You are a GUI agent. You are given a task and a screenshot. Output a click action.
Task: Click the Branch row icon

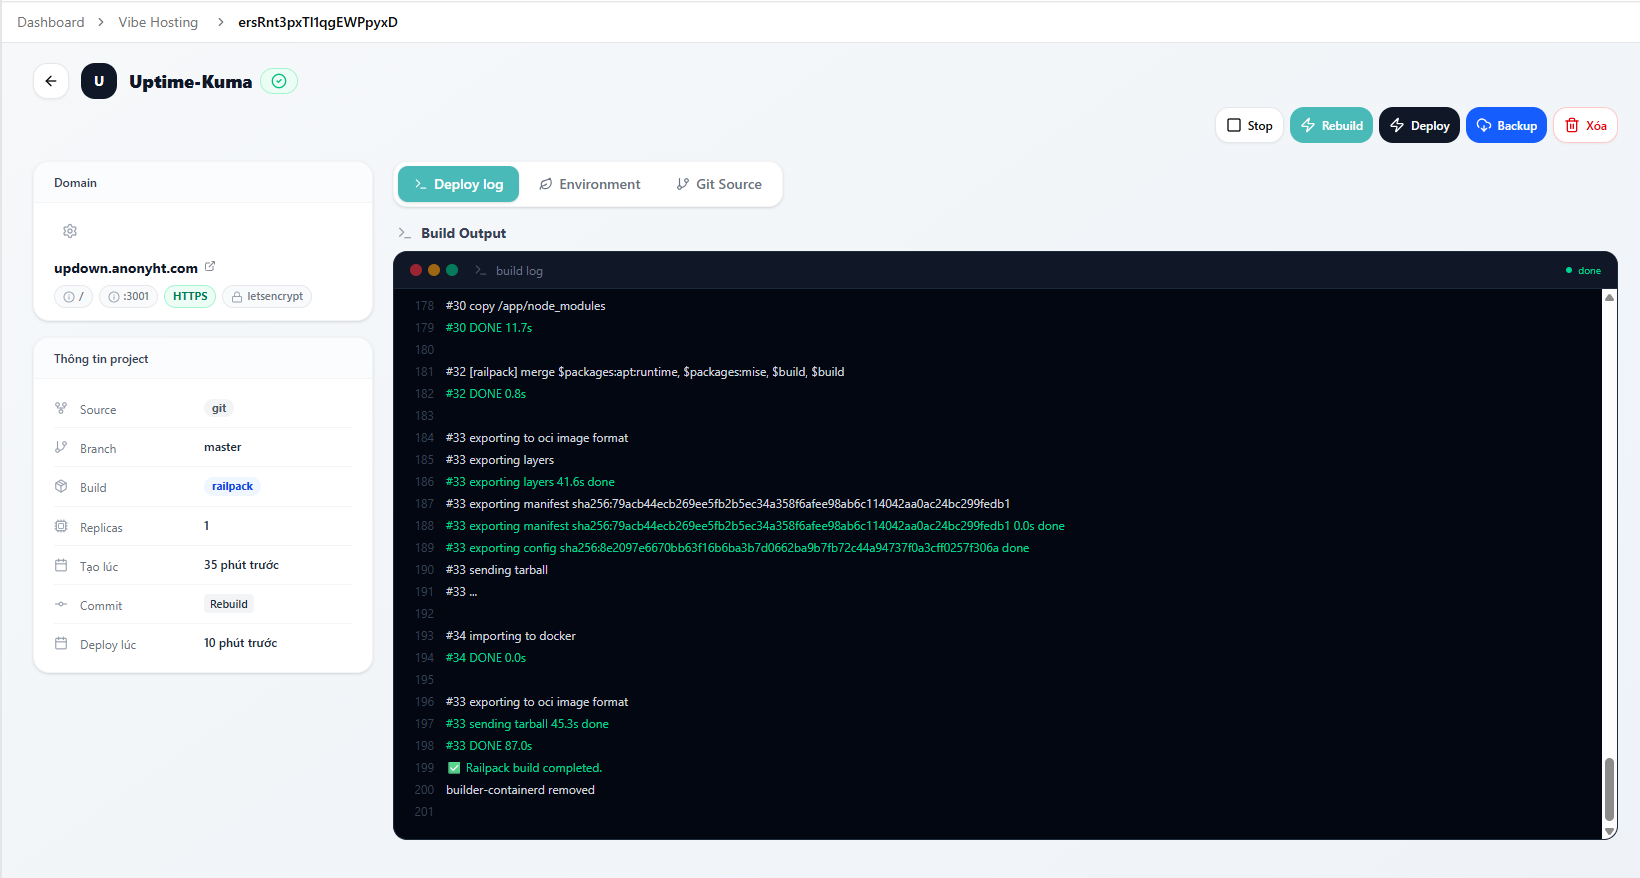point(61,447)
